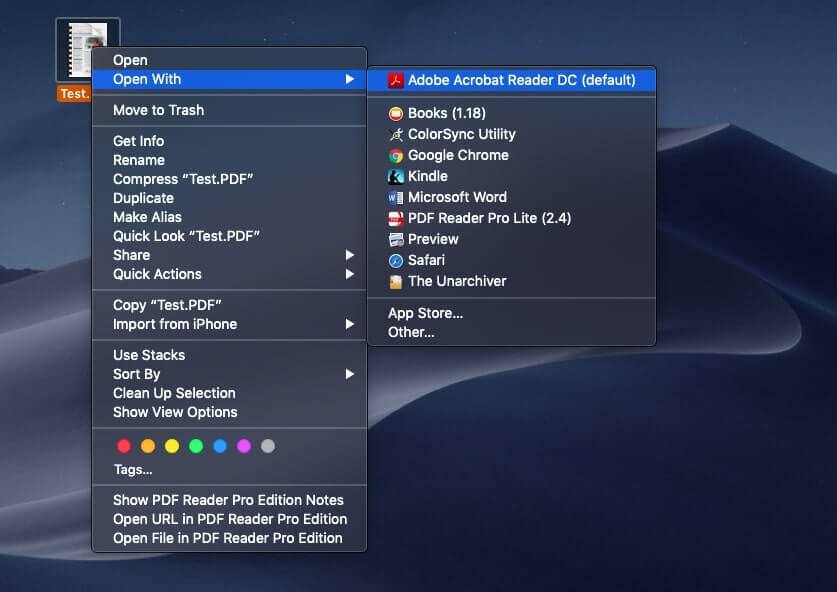Click The Unarchiver icon
Viewport: 837px width, 592px height.
coord(396,281)
